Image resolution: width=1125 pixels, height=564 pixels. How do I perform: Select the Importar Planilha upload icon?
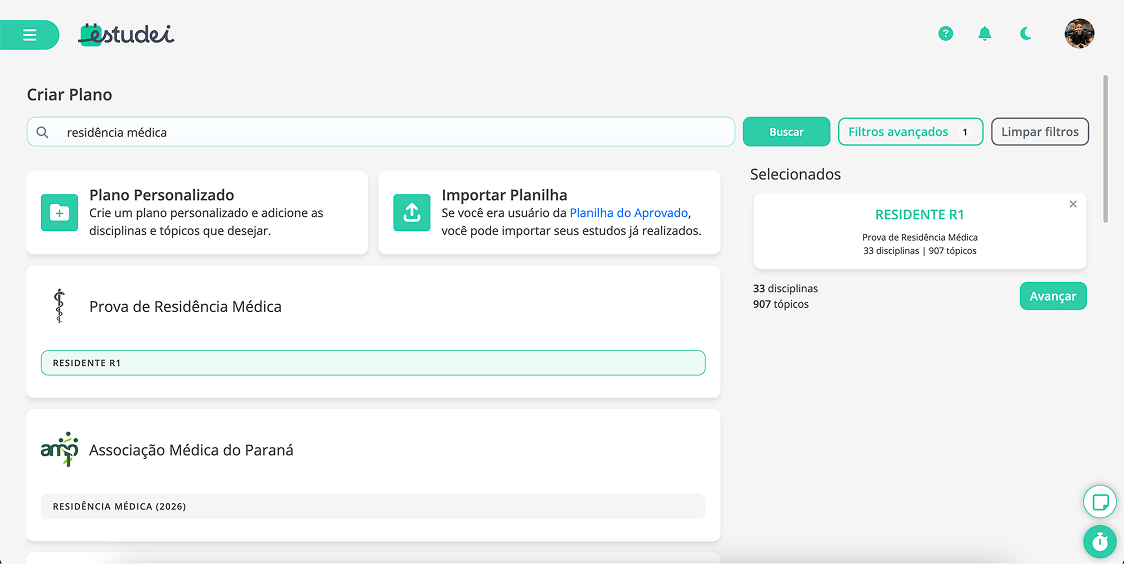(412, 213)
